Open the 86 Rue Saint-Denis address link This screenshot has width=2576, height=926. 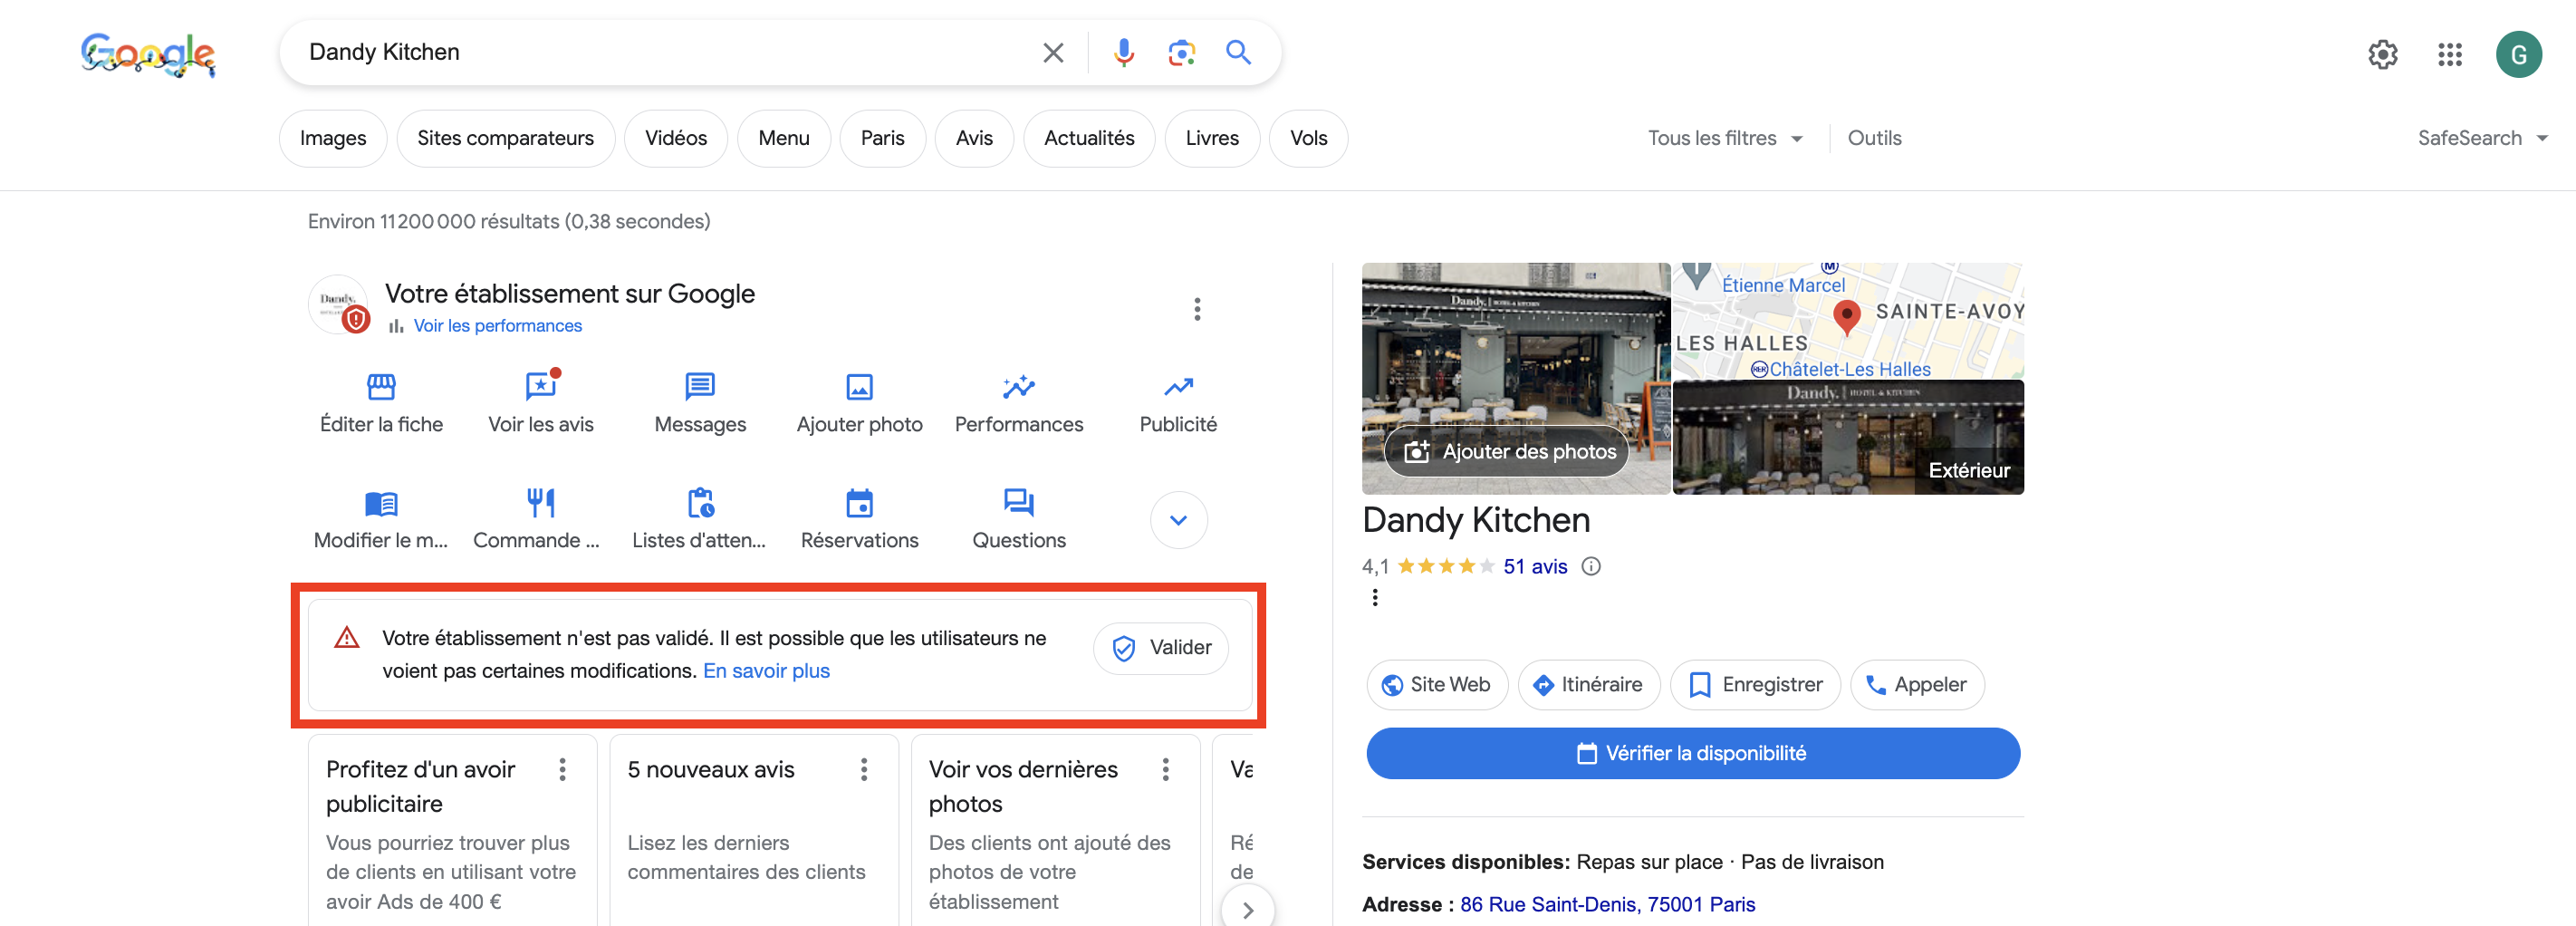tap(1606, 904)
